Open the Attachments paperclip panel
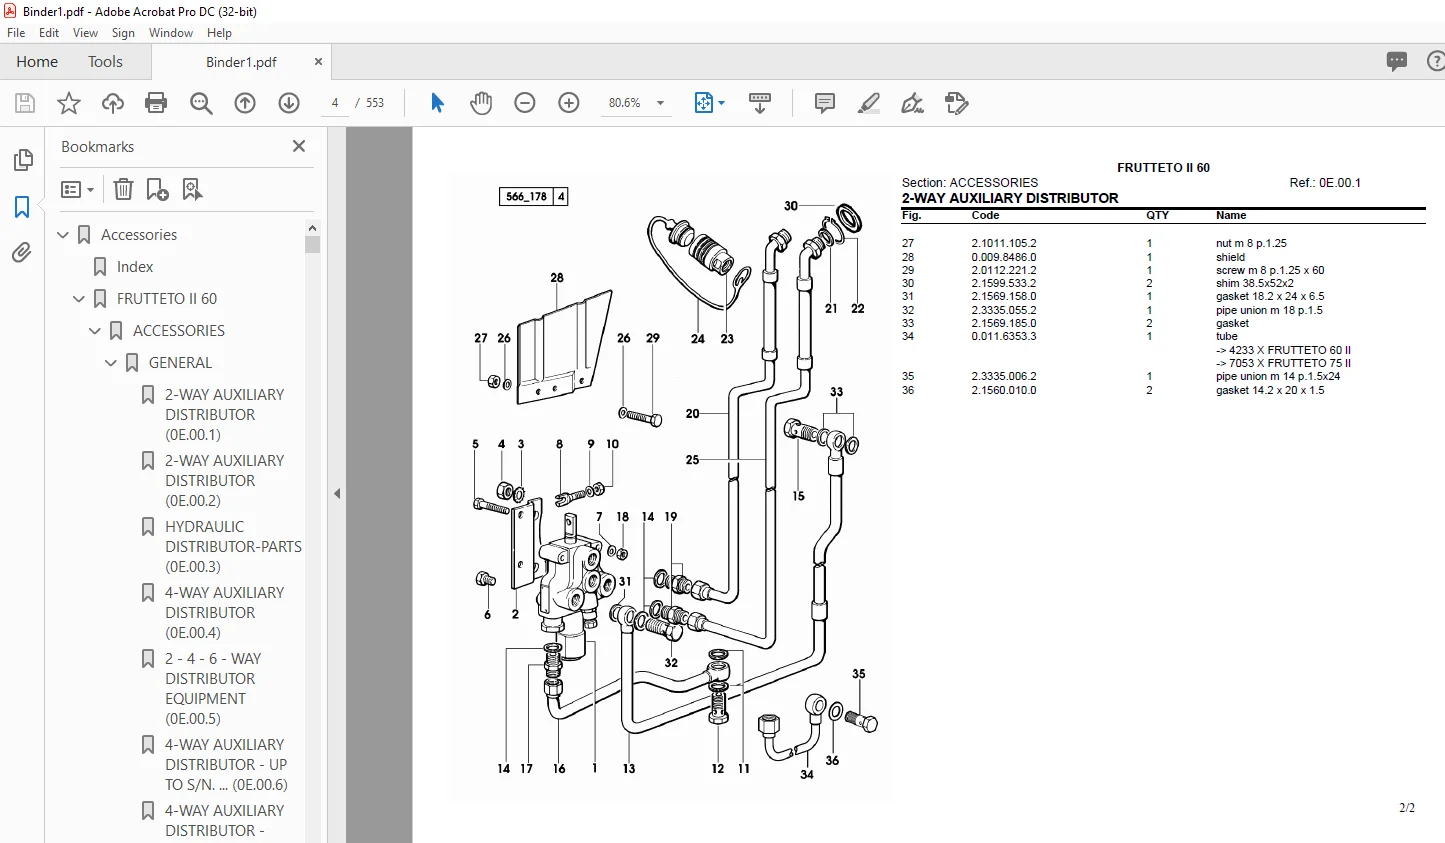Image resolution: width=1445 pixels, height=843 pixels. 22,253
